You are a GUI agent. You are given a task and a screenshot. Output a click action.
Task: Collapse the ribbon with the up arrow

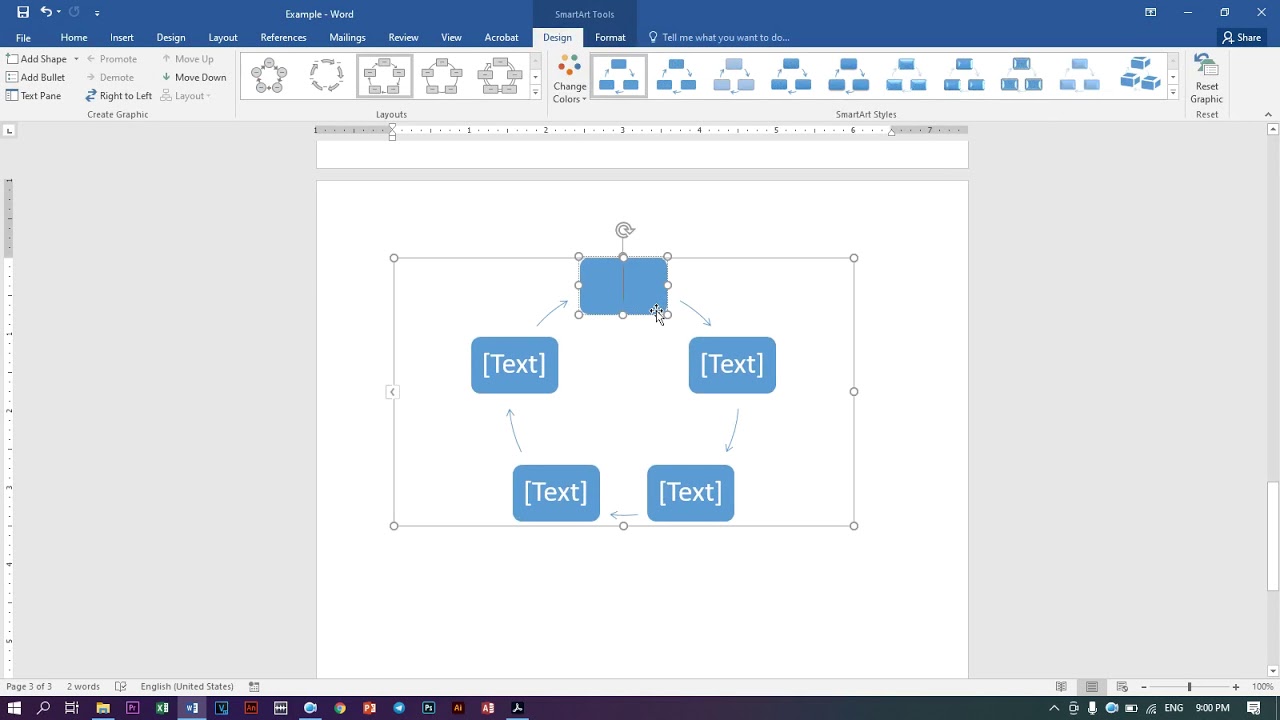[1270, 114]
